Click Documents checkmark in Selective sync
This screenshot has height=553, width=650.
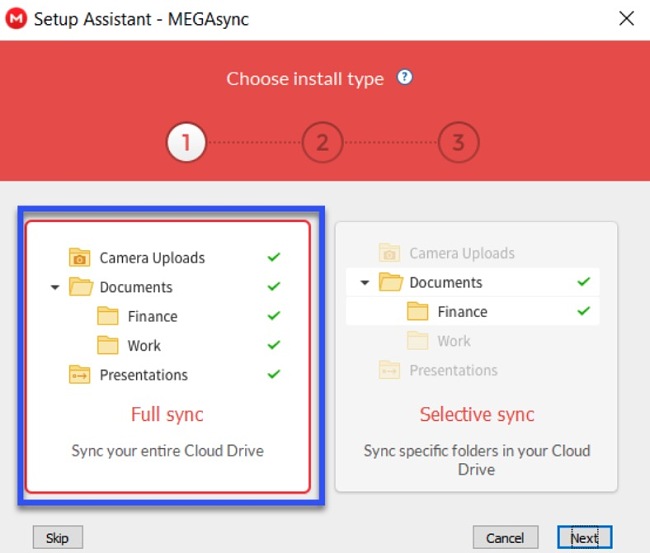point(583,281)
